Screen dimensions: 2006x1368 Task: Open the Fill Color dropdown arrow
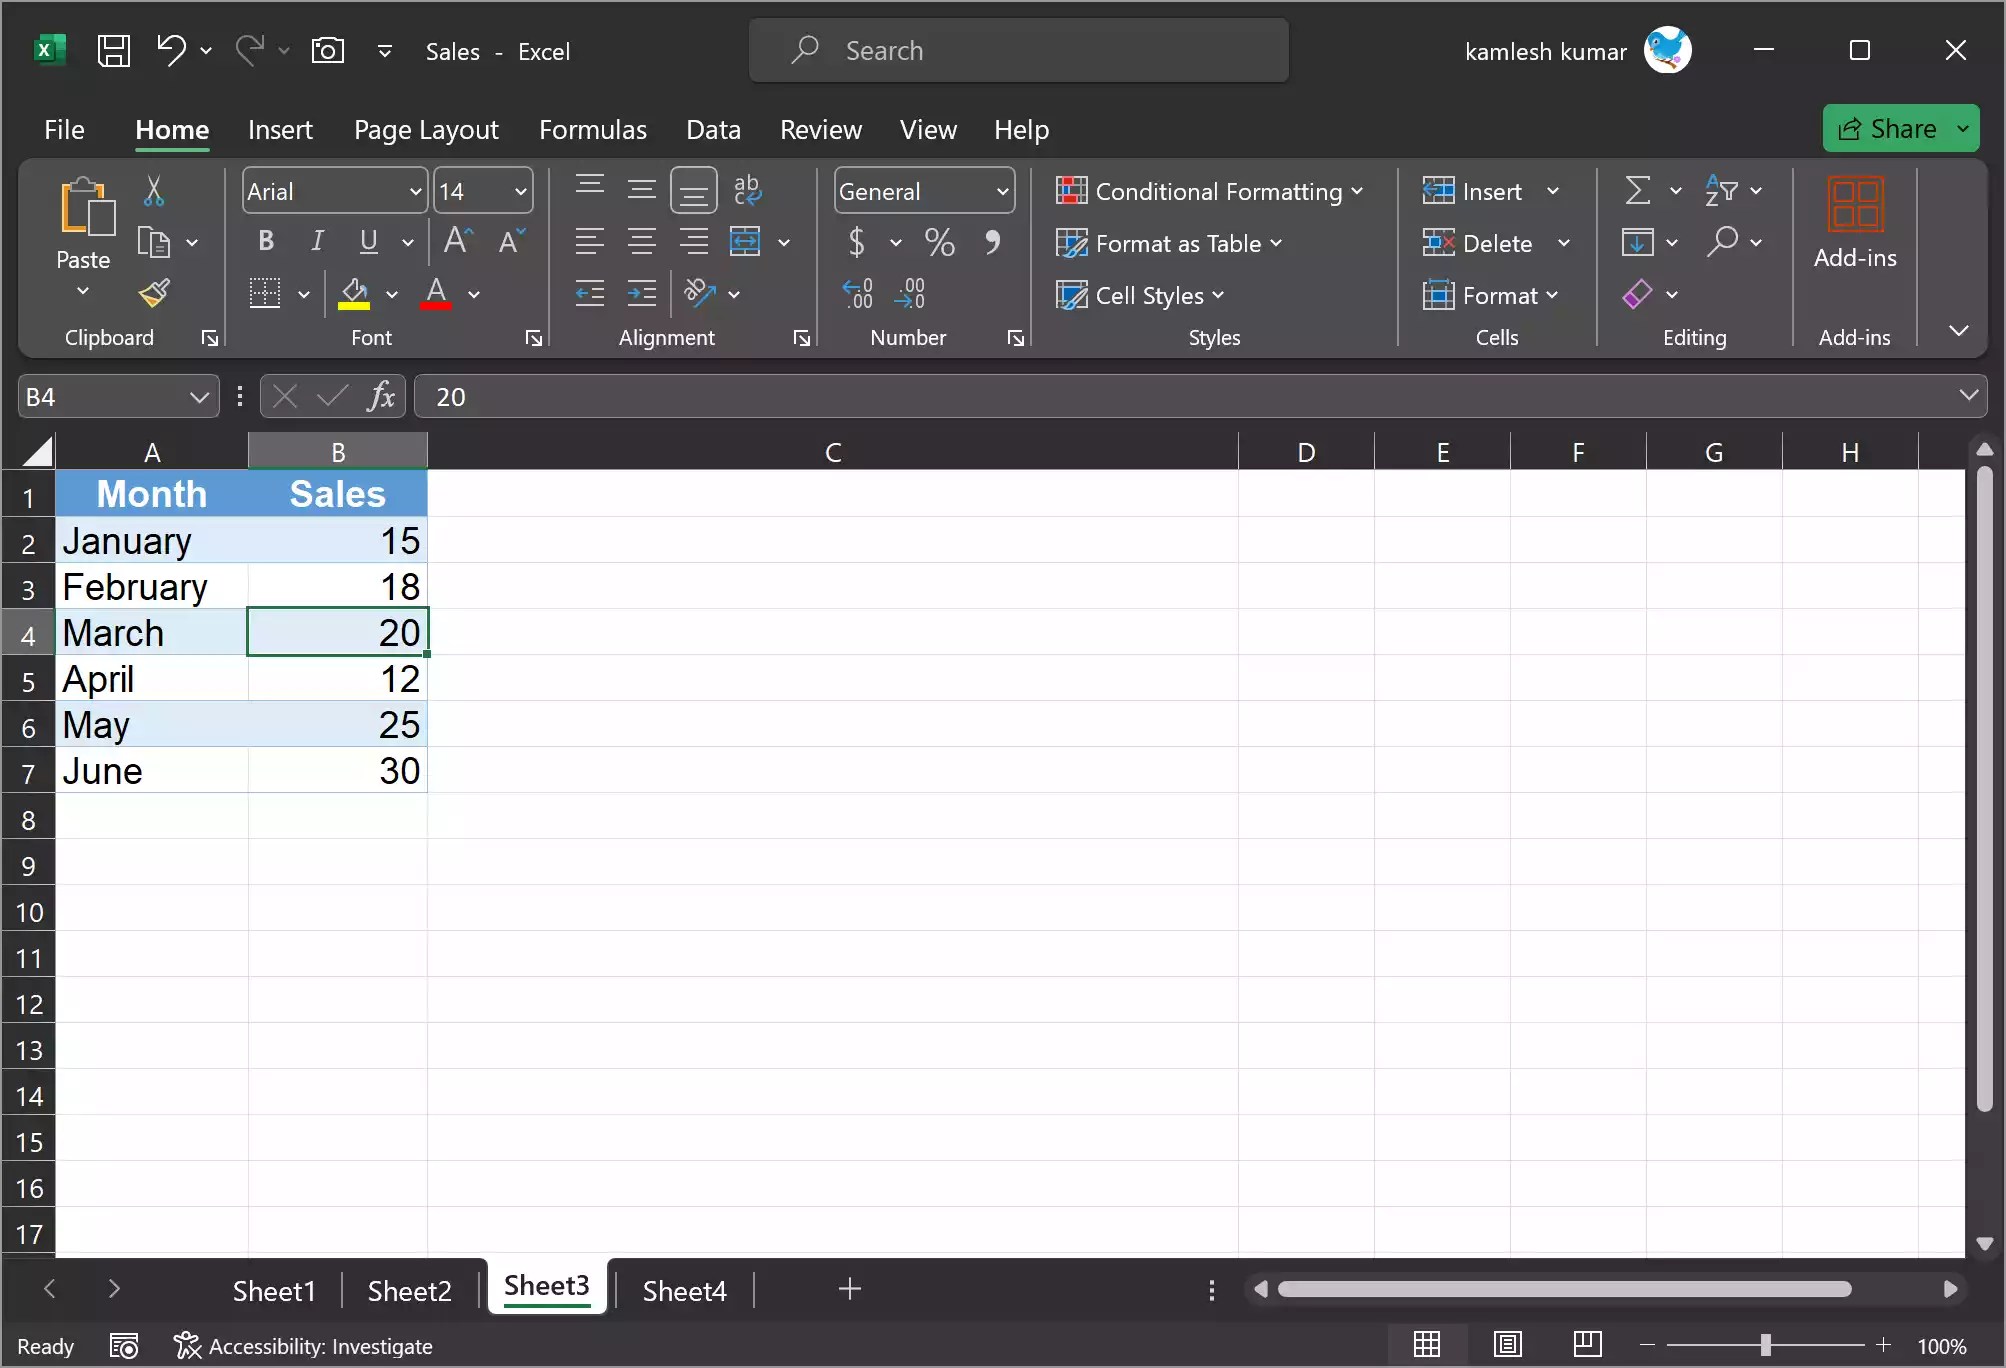pos(392,295)
